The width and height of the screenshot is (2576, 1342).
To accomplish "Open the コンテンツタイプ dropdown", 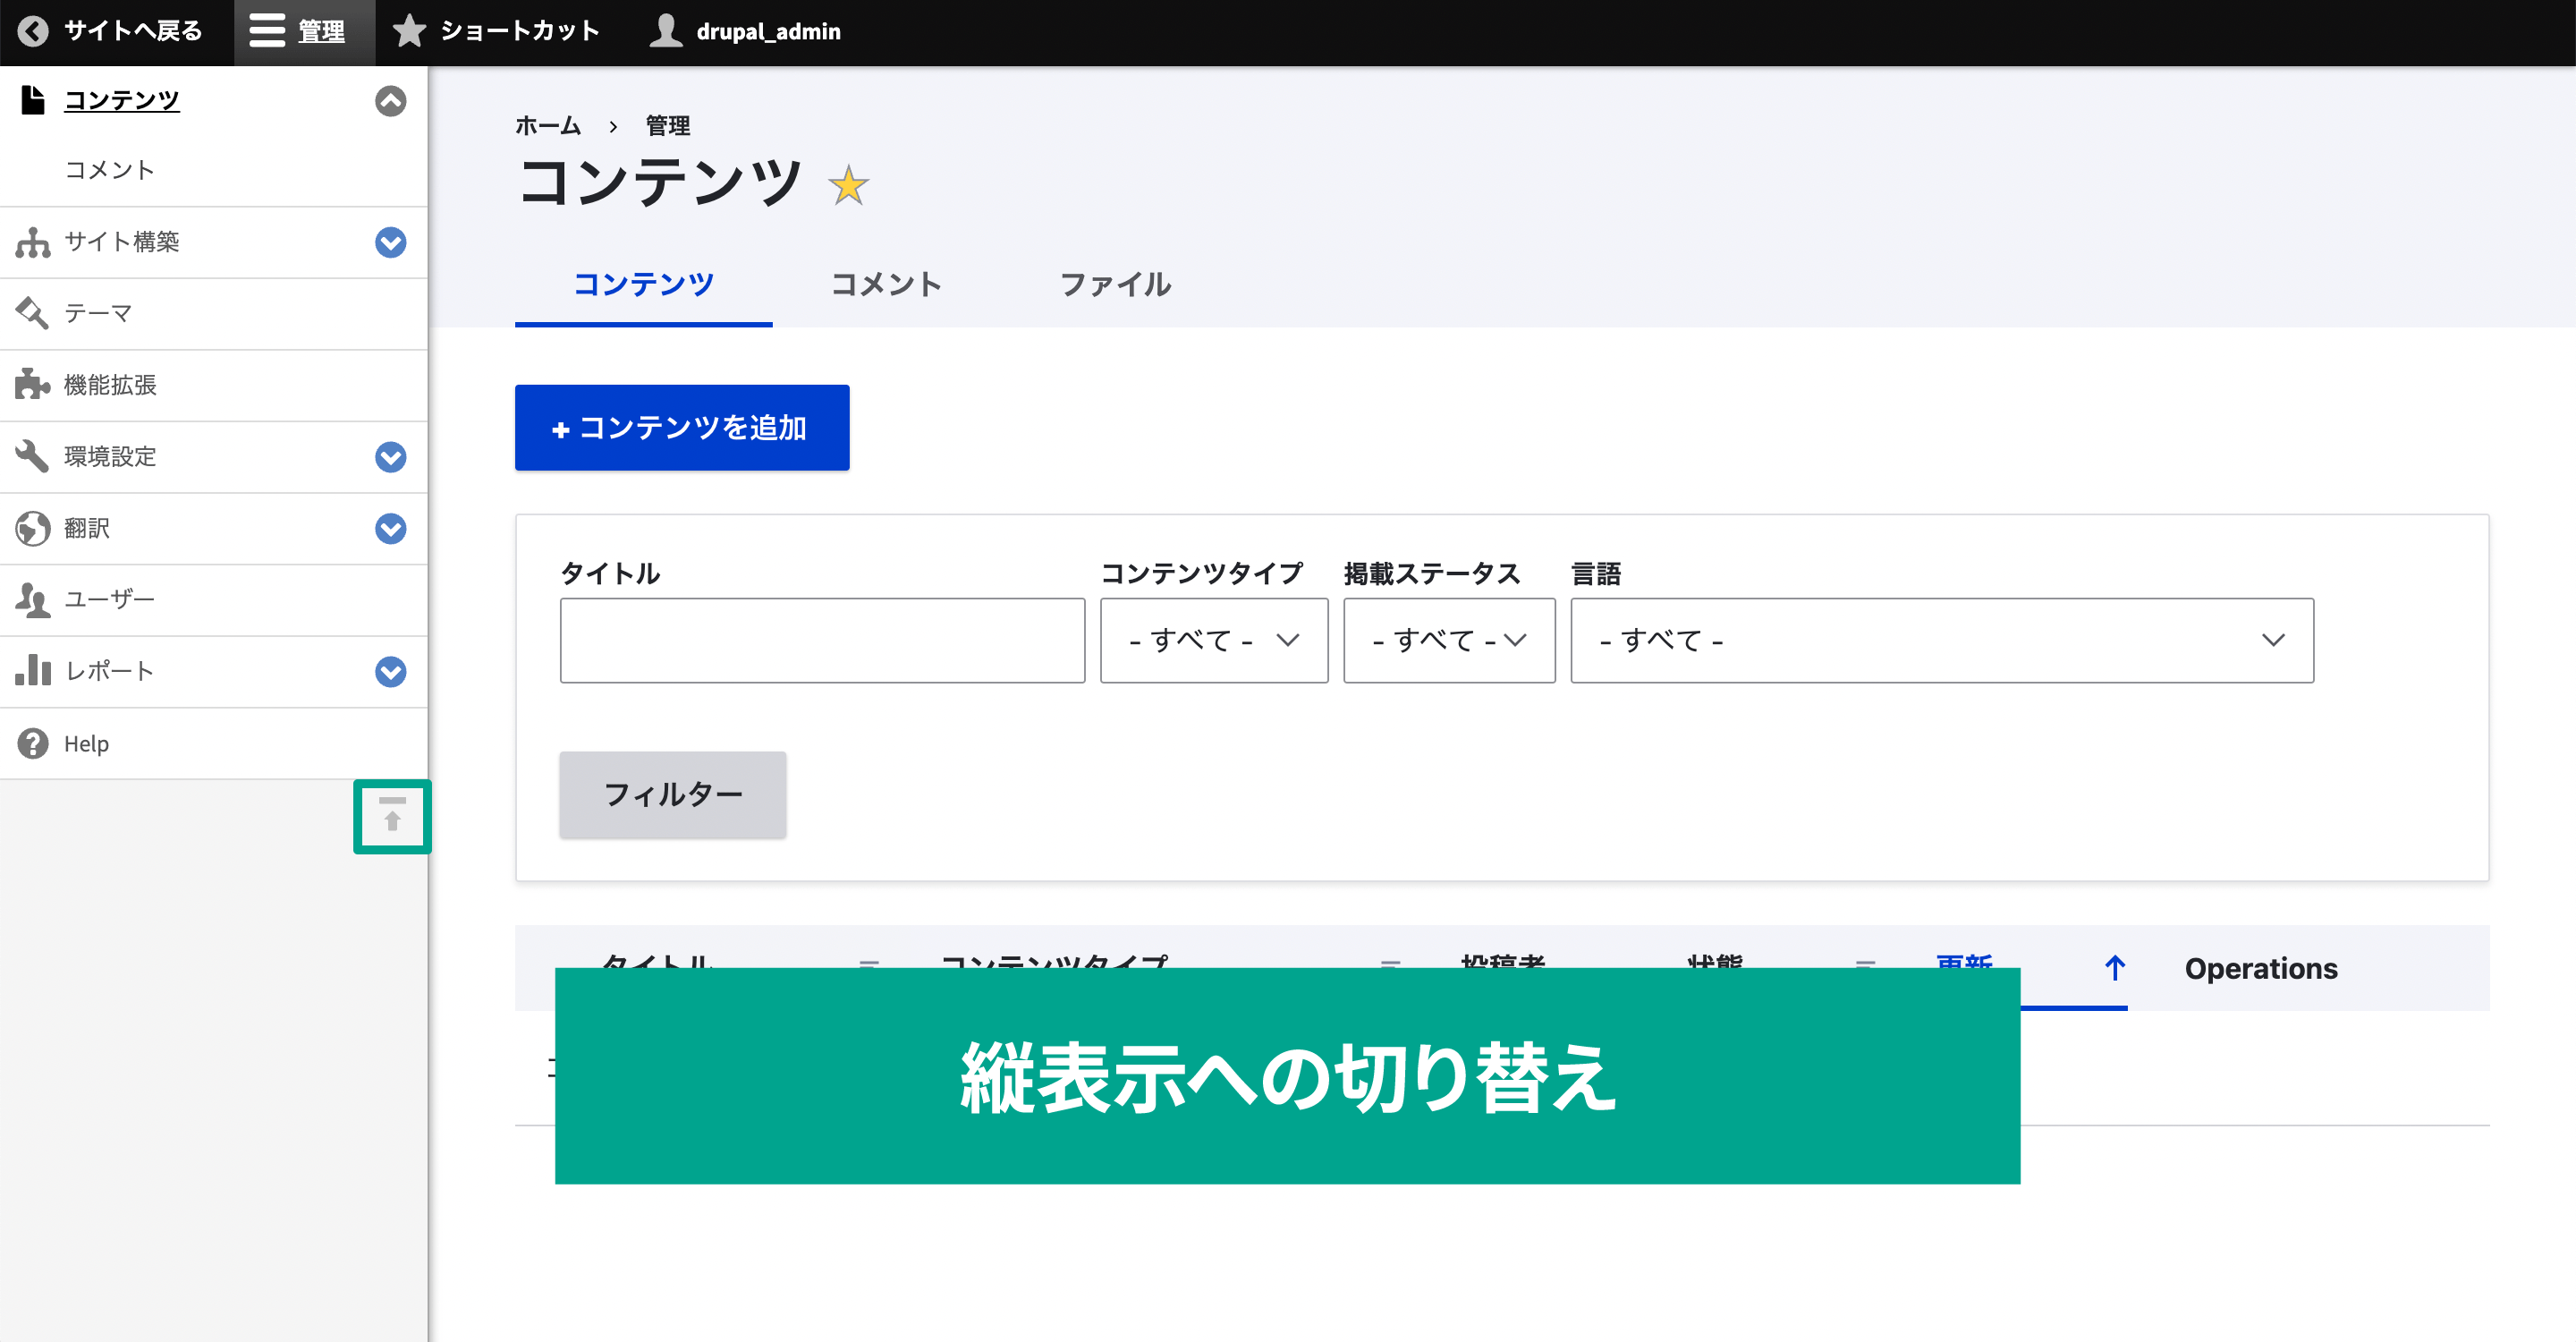I will tap(1214, 641).
